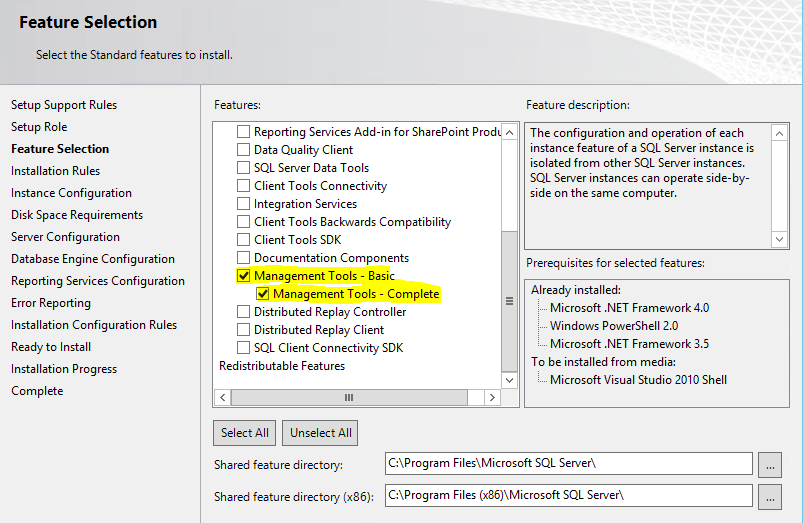Screen dimensions: 803x523
Task: Click the features list scroll-right arrow
Action: [x=492, y=398]
